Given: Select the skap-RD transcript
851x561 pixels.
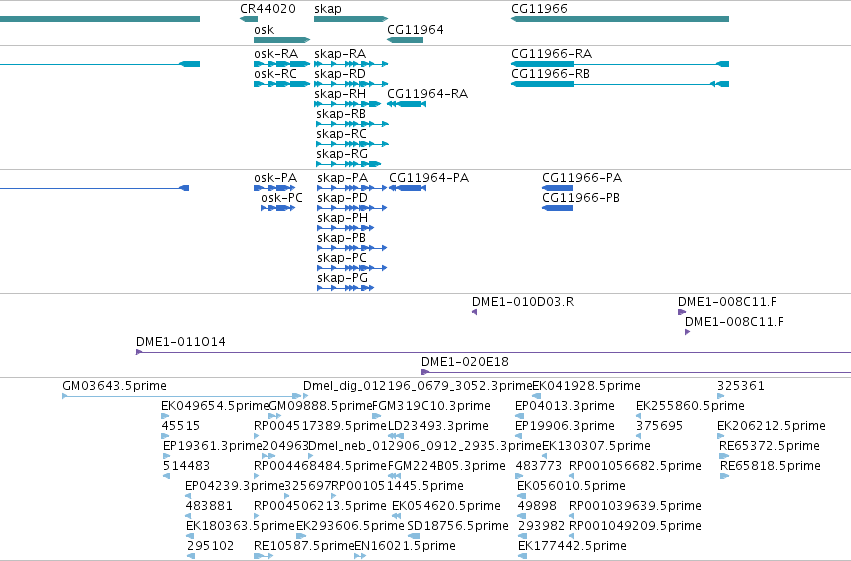Looking at the screenshot, I should (x=351, y=84).
